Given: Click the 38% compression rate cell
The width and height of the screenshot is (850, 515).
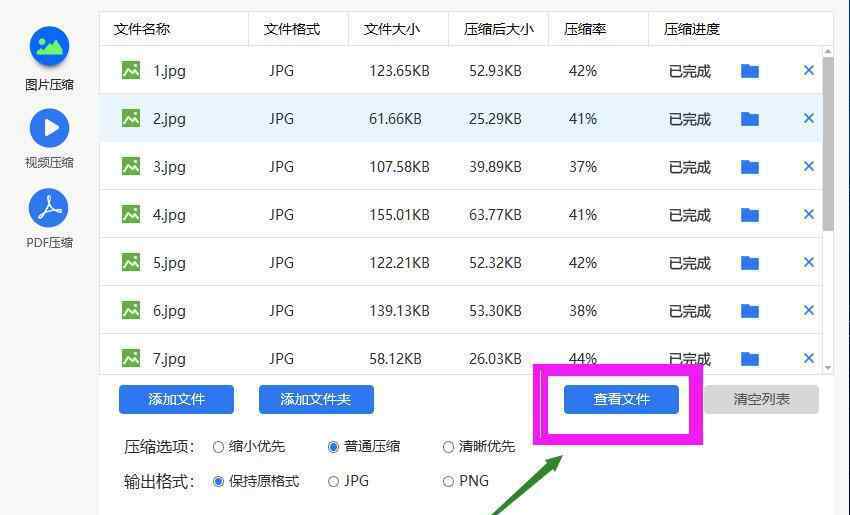Looking at the screenshot, I should pos(583,311).
